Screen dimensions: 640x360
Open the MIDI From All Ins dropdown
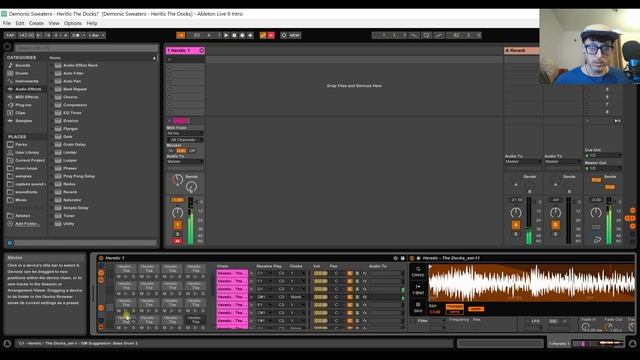(x=185, y=133)
